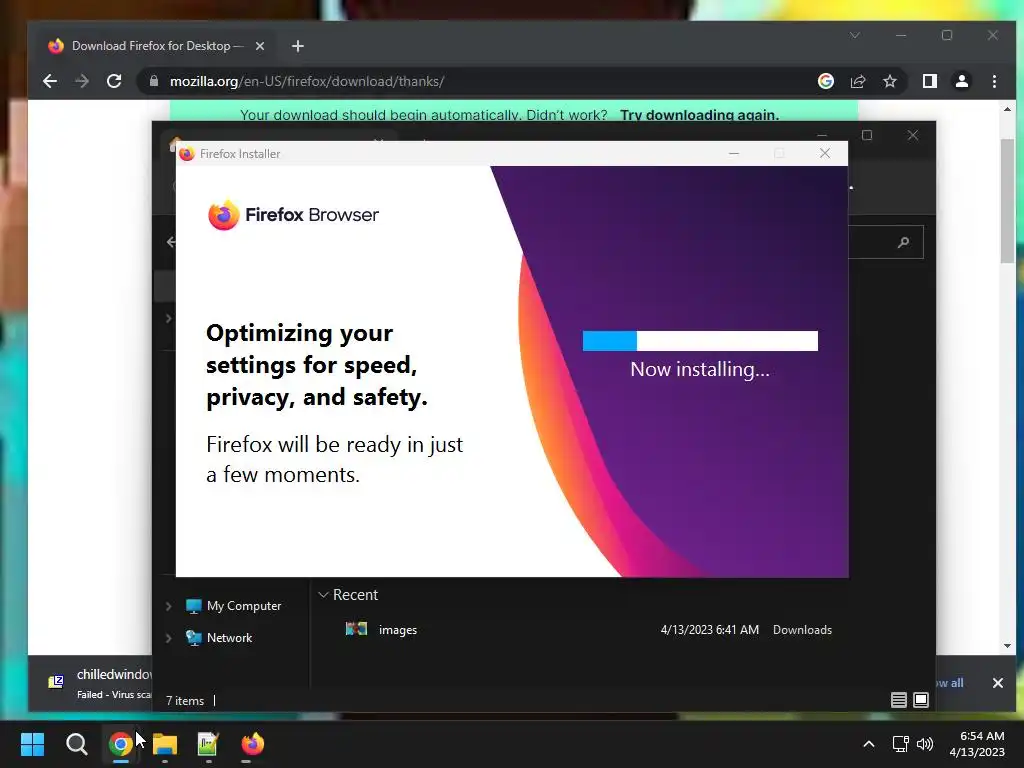Click the Firefox Browser logo
The image size is (1024, 768).
[293, 215]
